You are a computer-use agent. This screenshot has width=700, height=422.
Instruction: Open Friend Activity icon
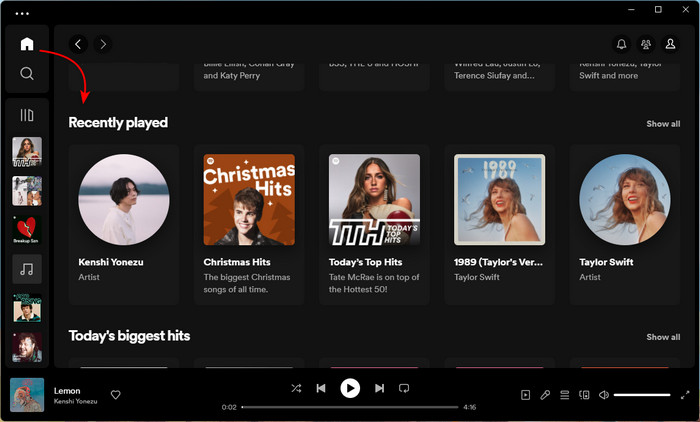click(x=646, y=44)
